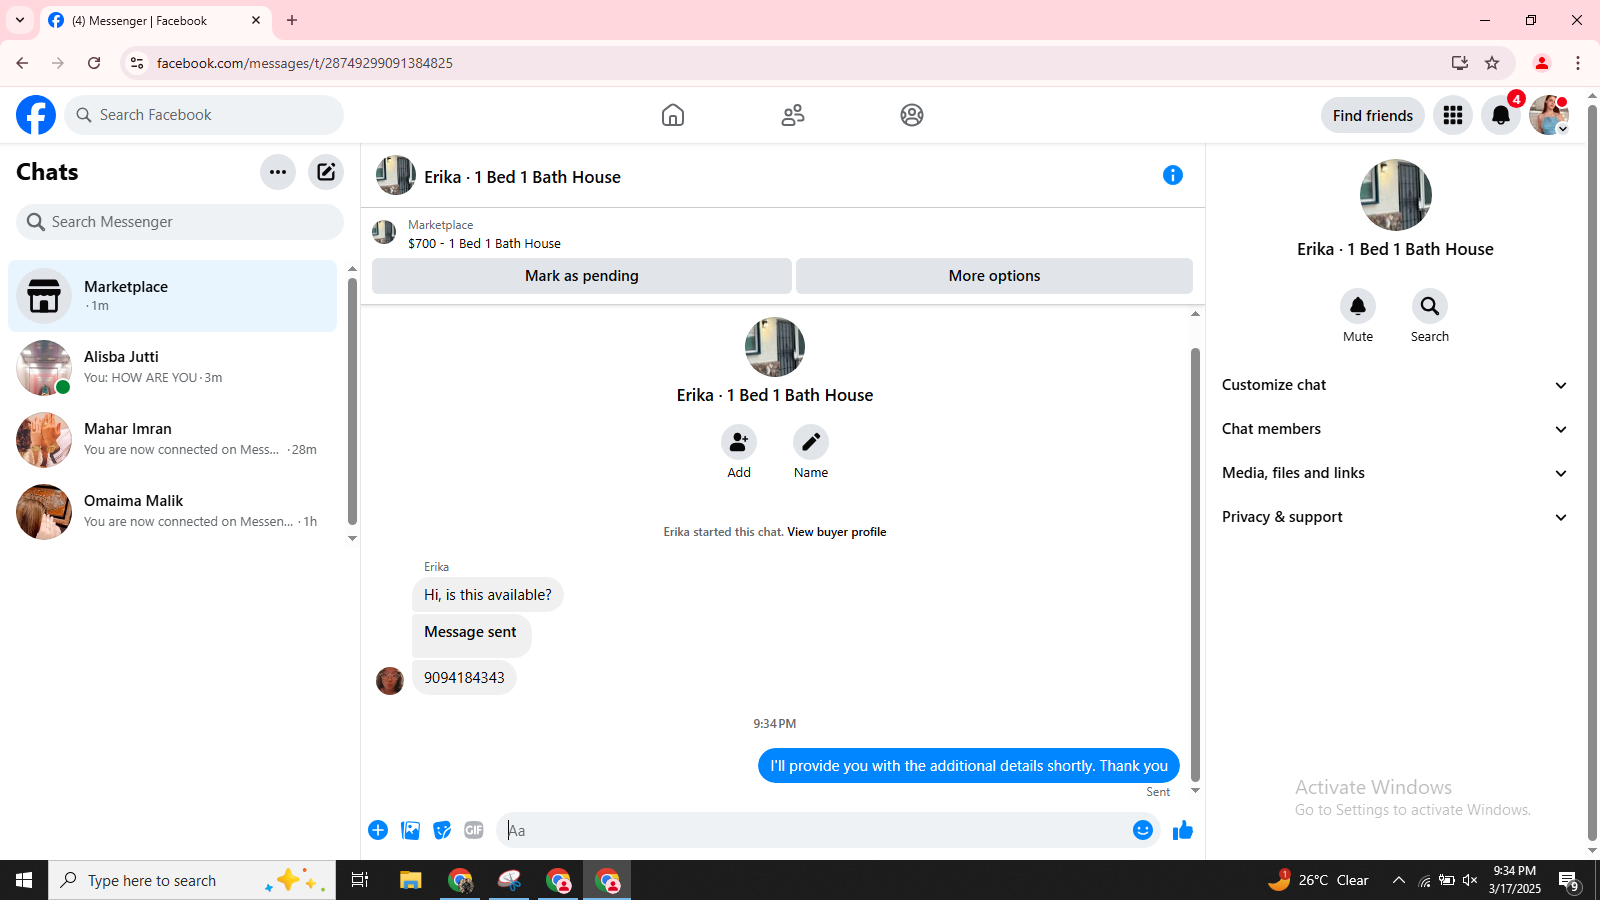The height and width of the screenshot is (900, 1600).
Task: Open Task View on taskbar
Action: pos(360,880)
